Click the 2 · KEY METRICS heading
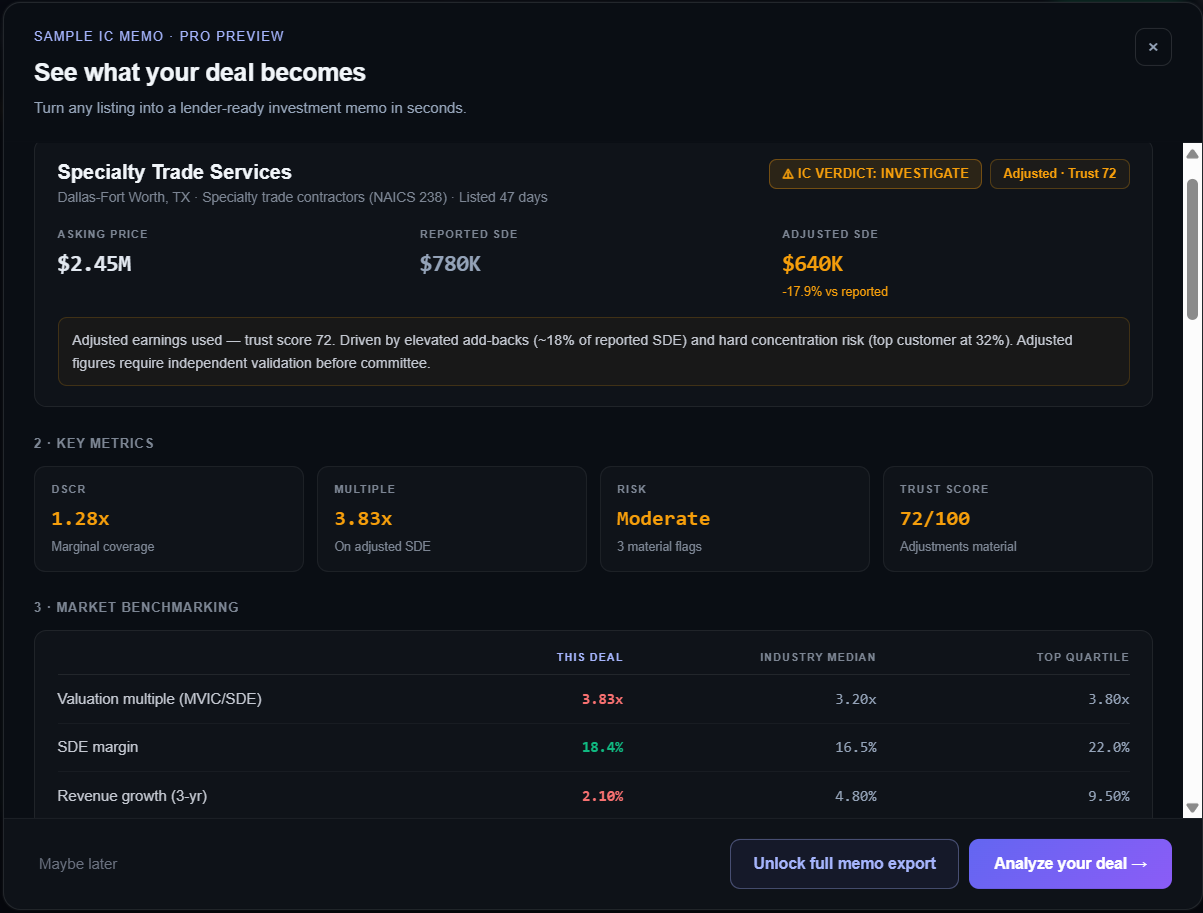 [x=94, y=443]
